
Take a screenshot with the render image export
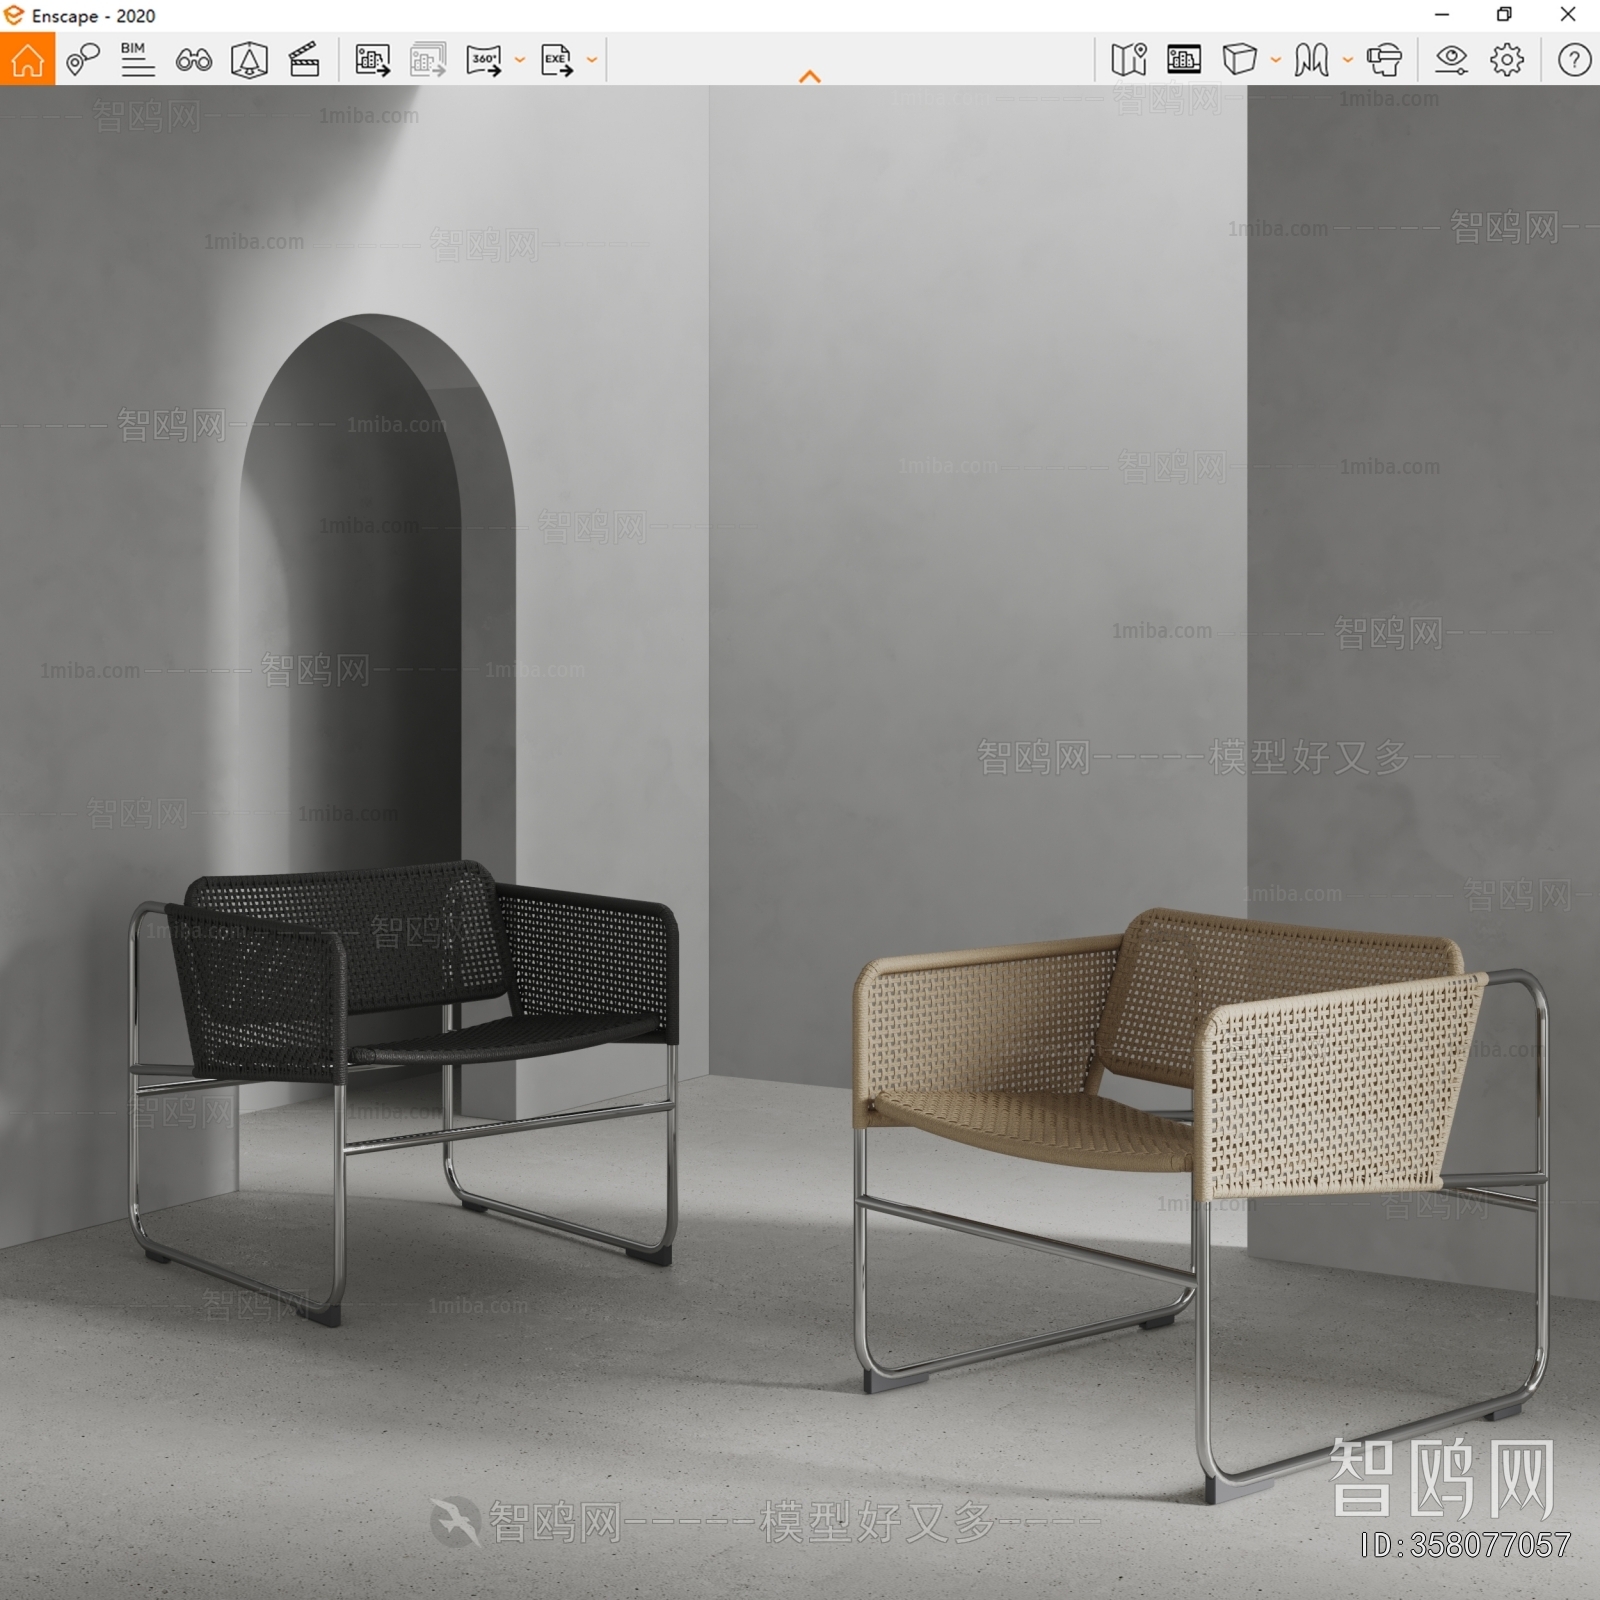(370, 60)
